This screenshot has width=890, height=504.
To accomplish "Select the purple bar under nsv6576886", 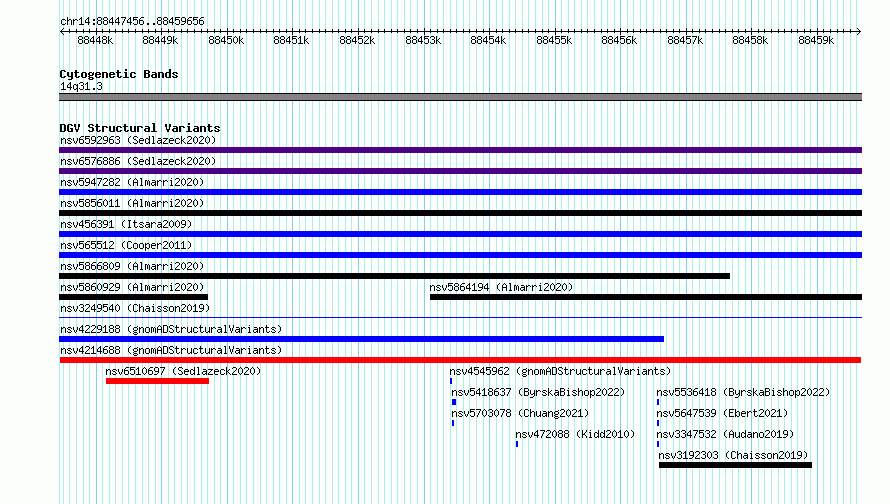I will 460,171.
